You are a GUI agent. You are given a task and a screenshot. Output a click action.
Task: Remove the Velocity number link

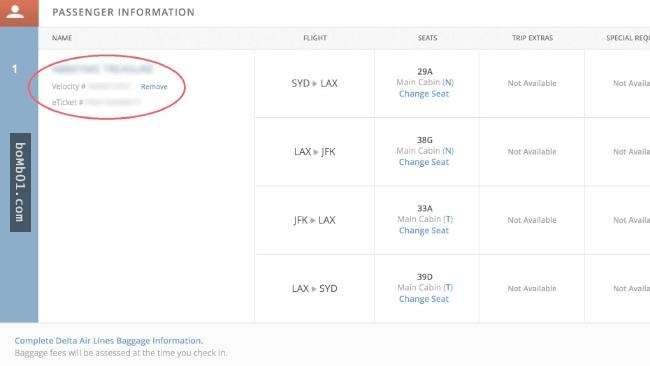154,87
